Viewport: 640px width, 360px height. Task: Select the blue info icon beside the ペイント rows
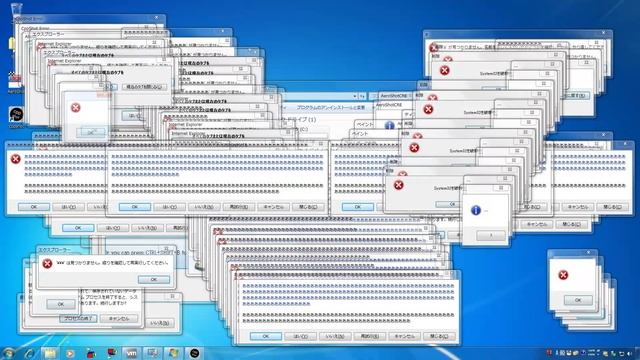pyautogui.click(x=389, y=125)
